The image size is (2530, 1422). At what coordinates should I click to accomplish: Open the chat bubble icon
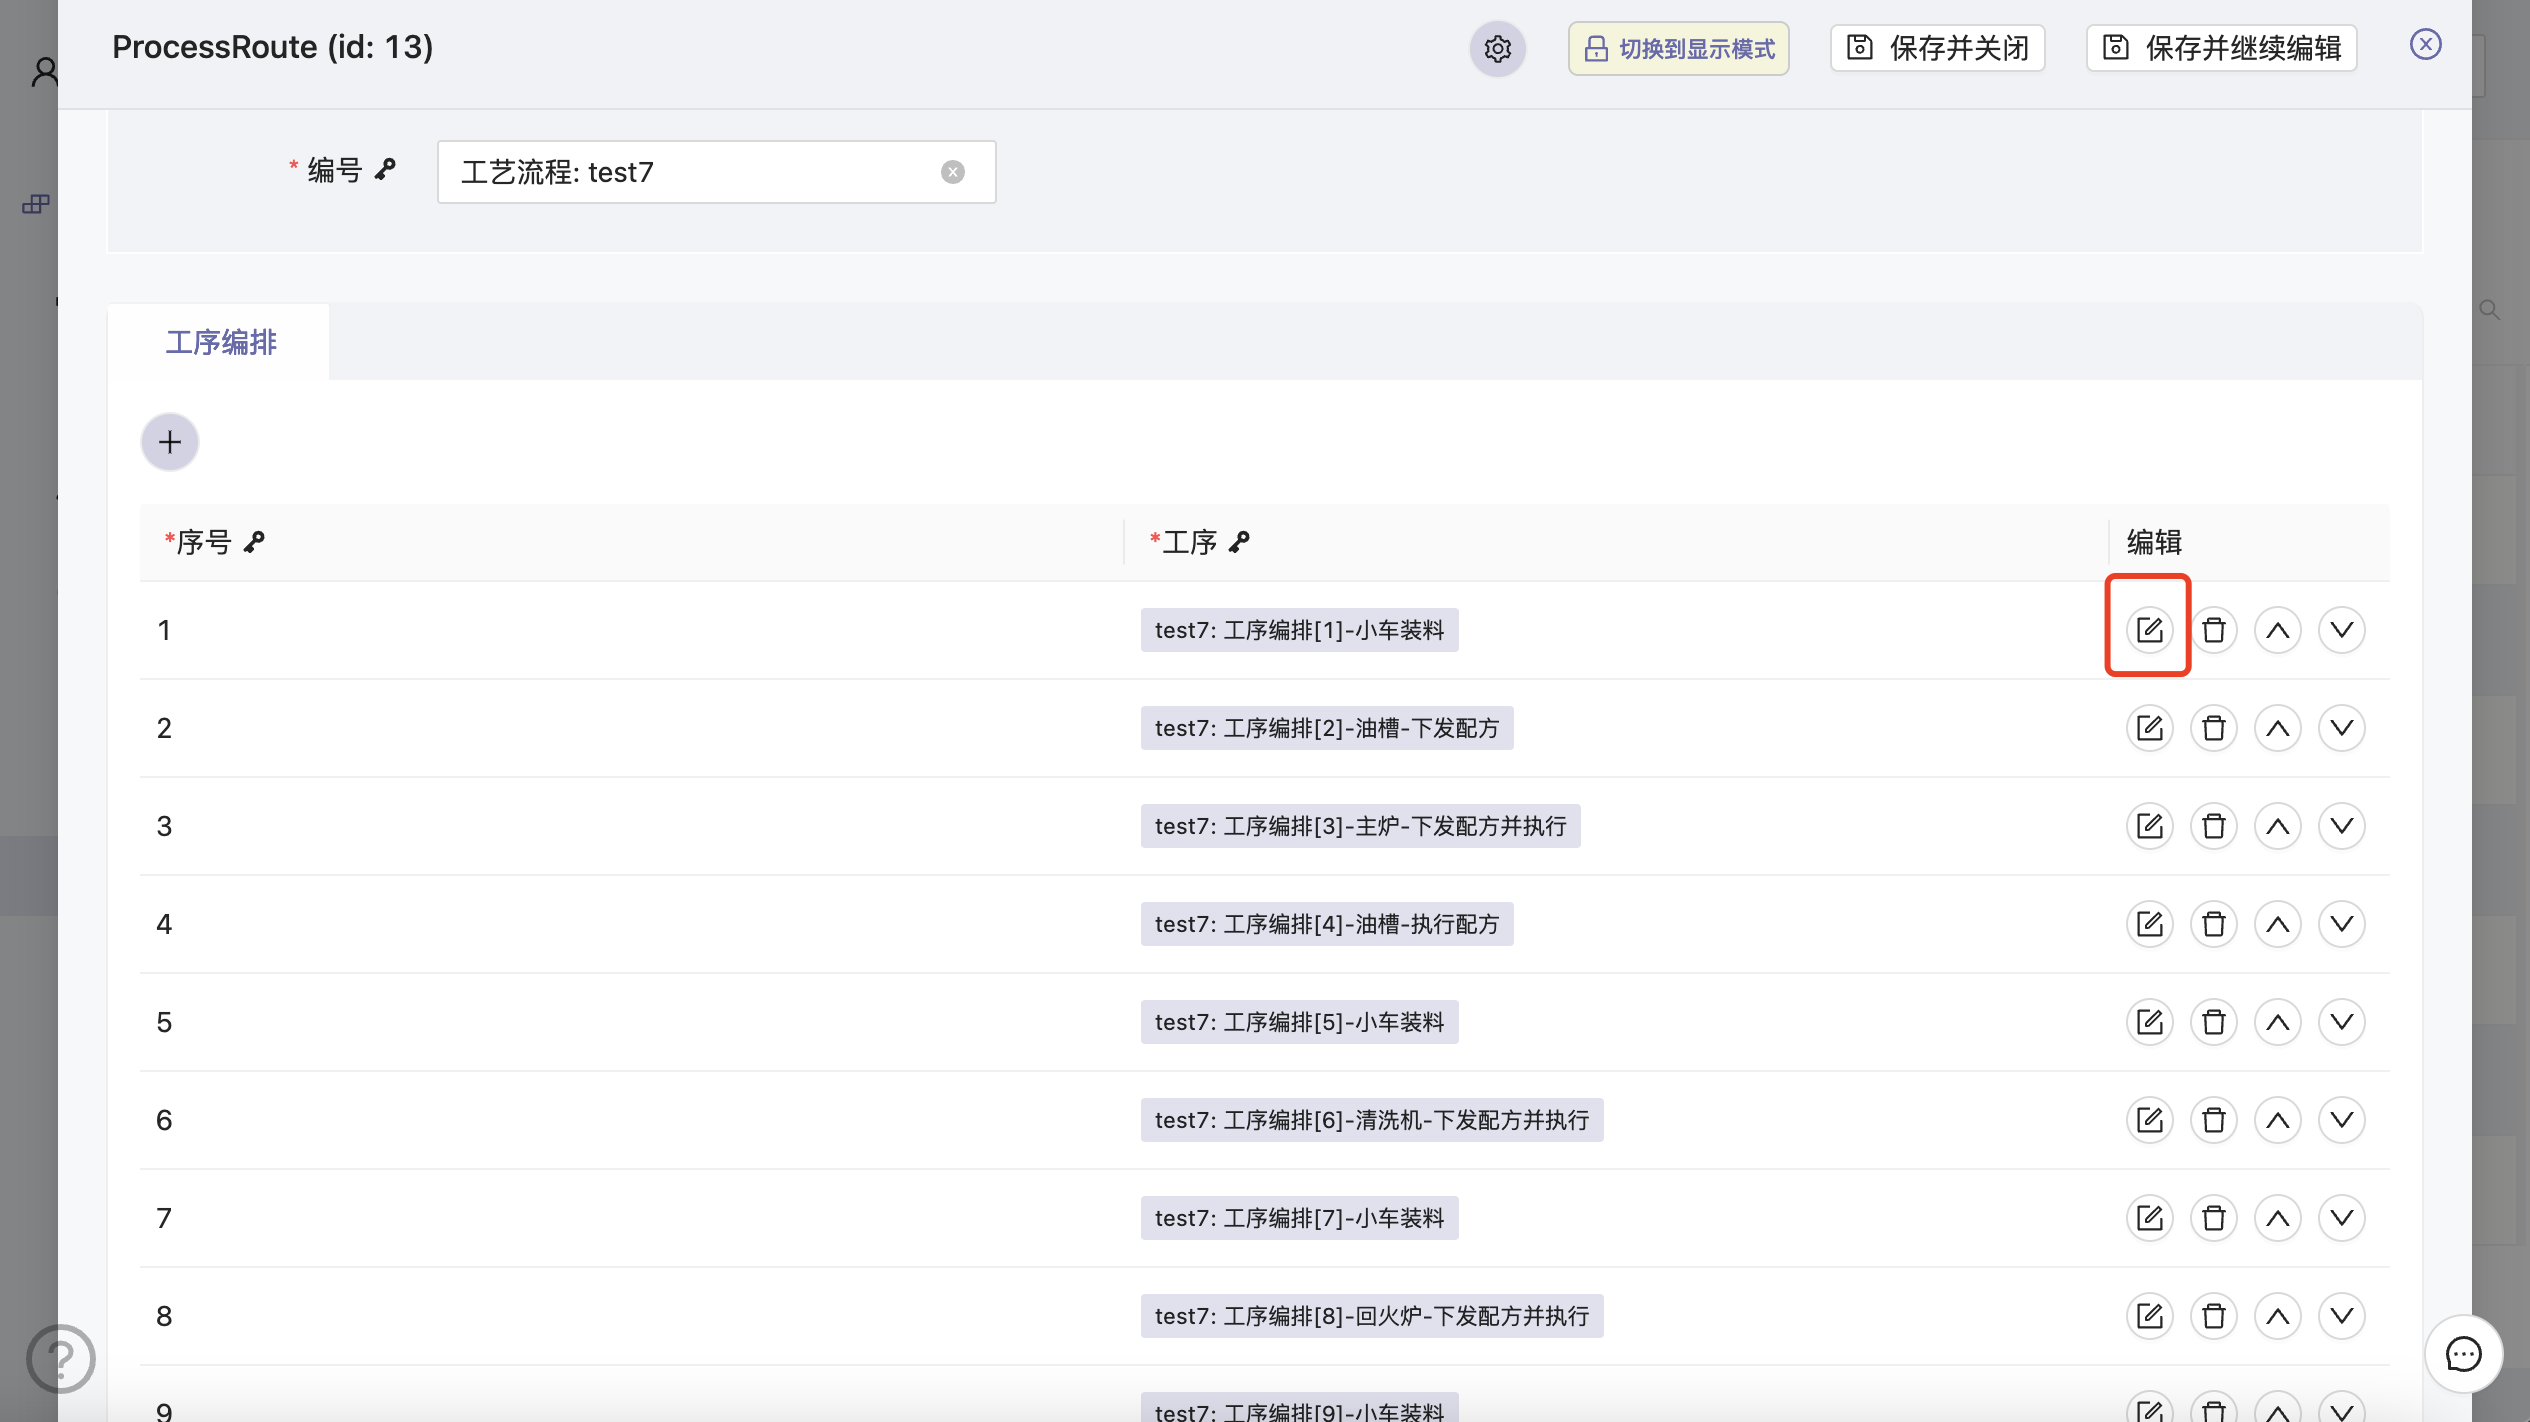pos(2463,1354)
